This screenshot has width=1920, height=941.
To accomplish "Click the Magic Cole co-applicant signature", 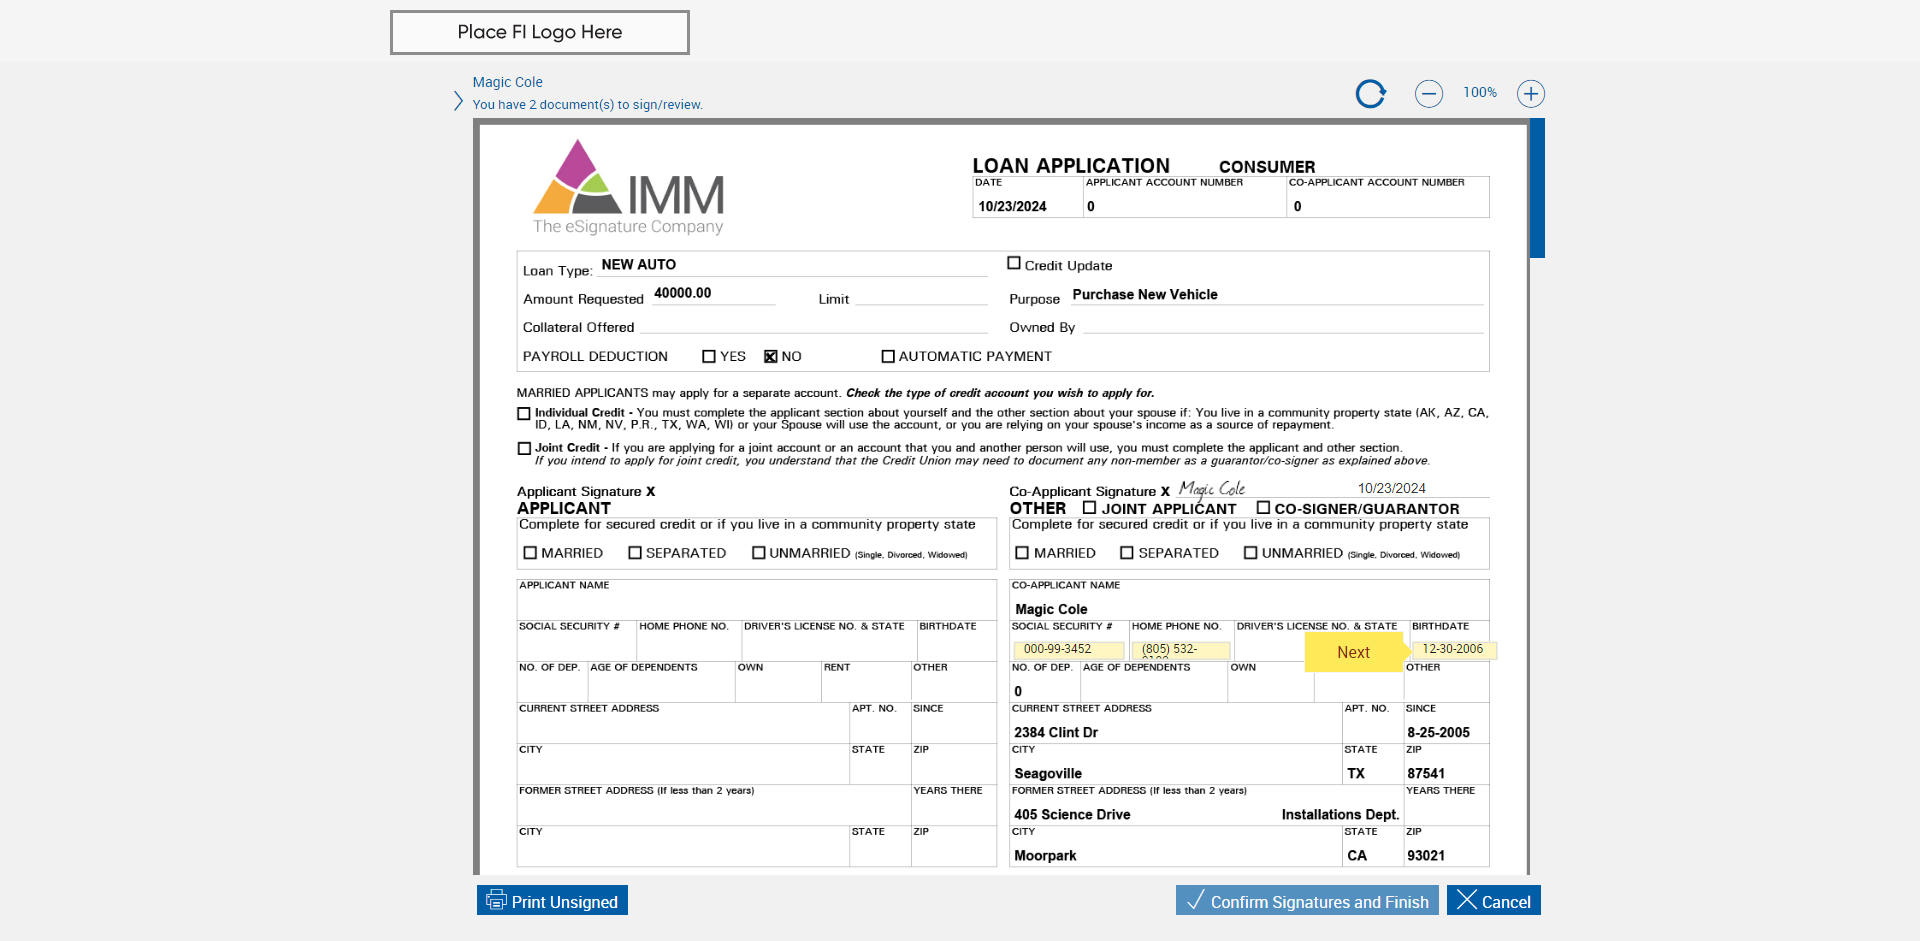I will pos(1212,489).
